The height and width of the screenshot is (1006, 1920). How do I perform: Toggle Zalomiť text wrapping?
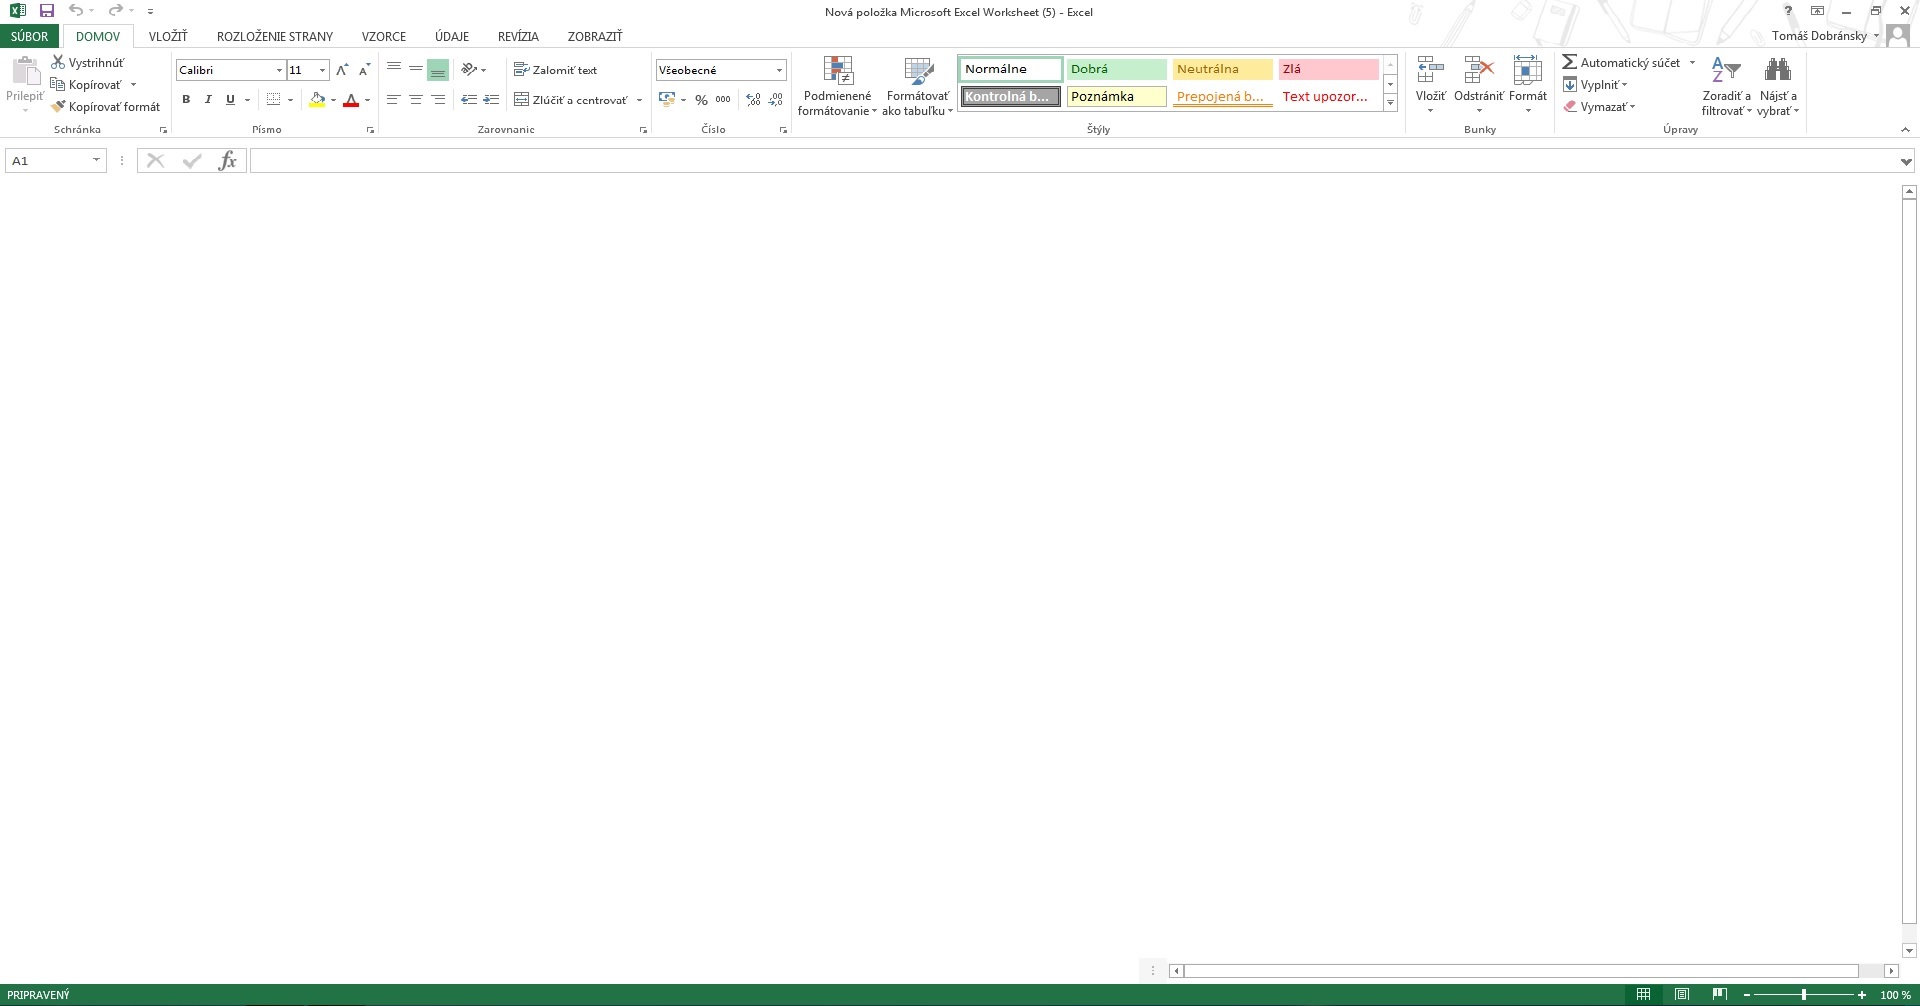[x=555, y=70]
